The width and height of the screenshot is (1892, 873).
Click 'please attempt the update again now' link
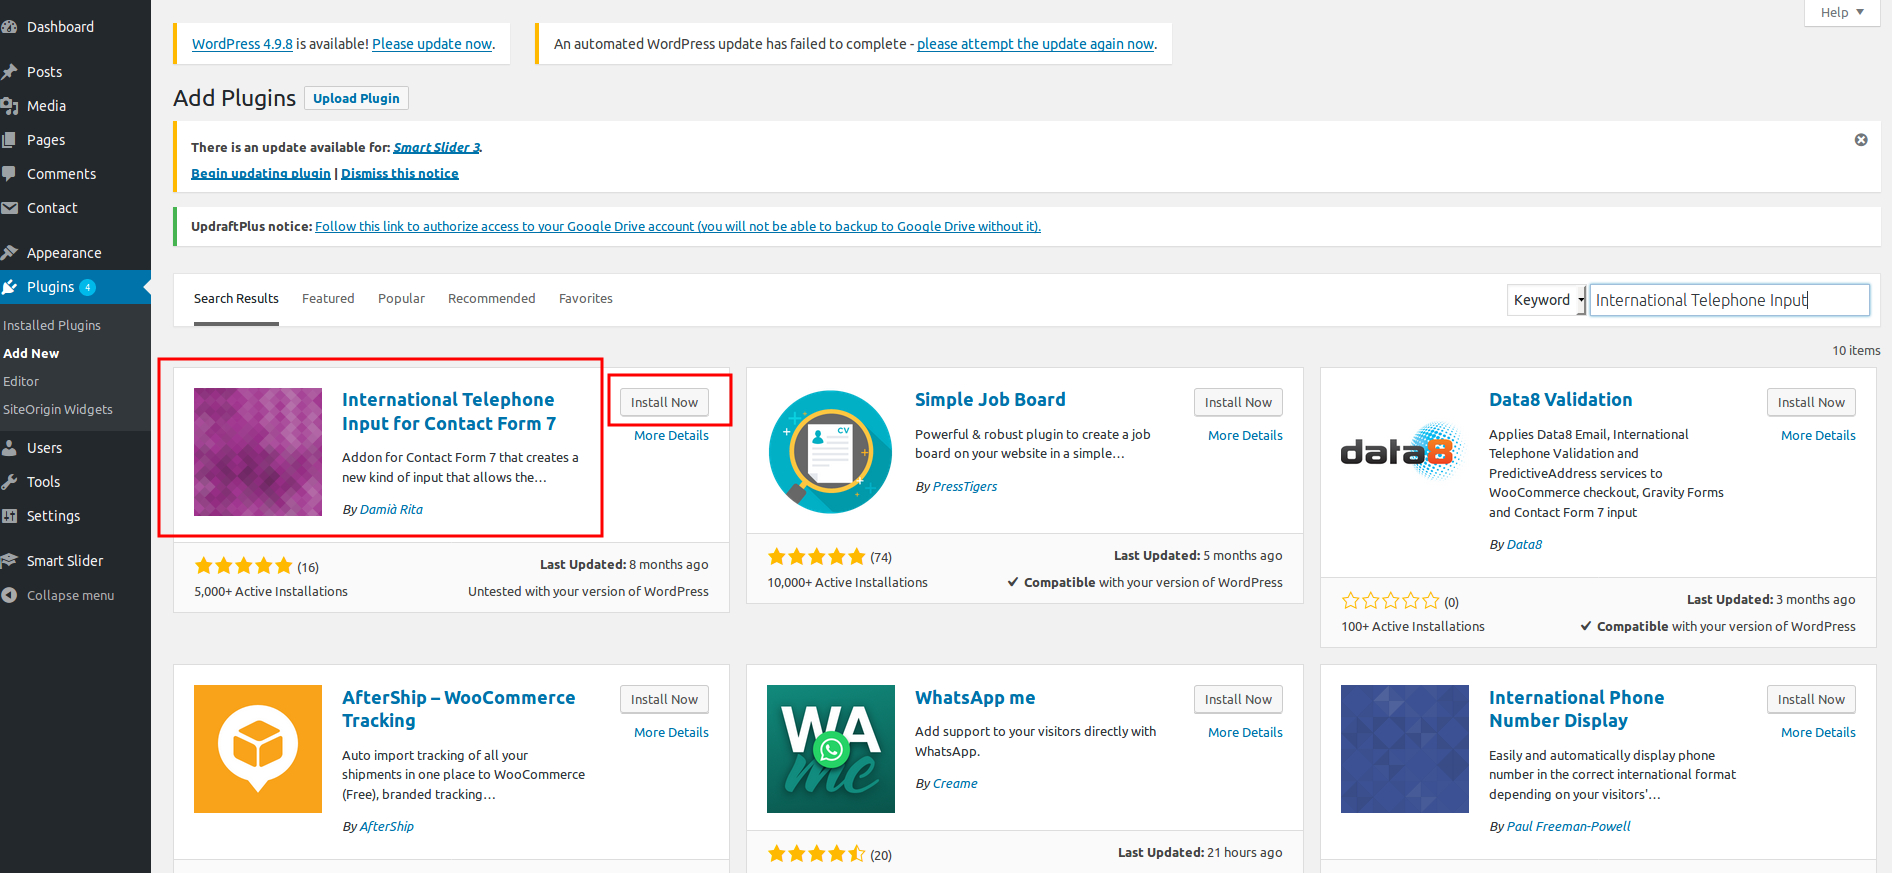pyautogui.click(x=1035, y=44)
